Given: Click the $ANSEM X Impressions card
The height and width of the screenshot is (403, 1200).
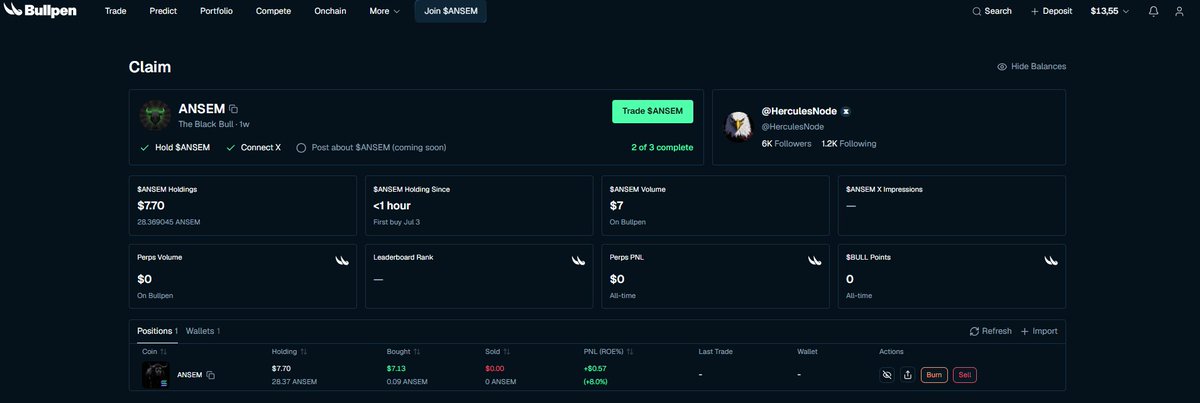Looking at the screenshot, I should click(951, 205).
